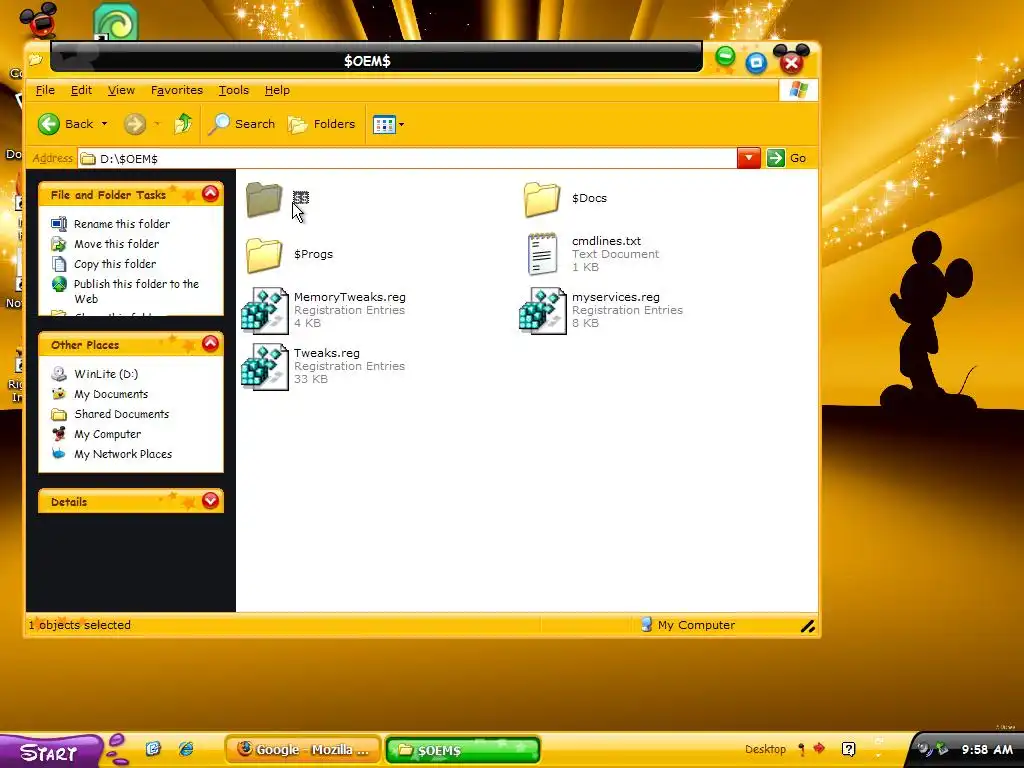Open the Help menu
Viewport: 1024px width, 768px height.
tap(277, 90)
